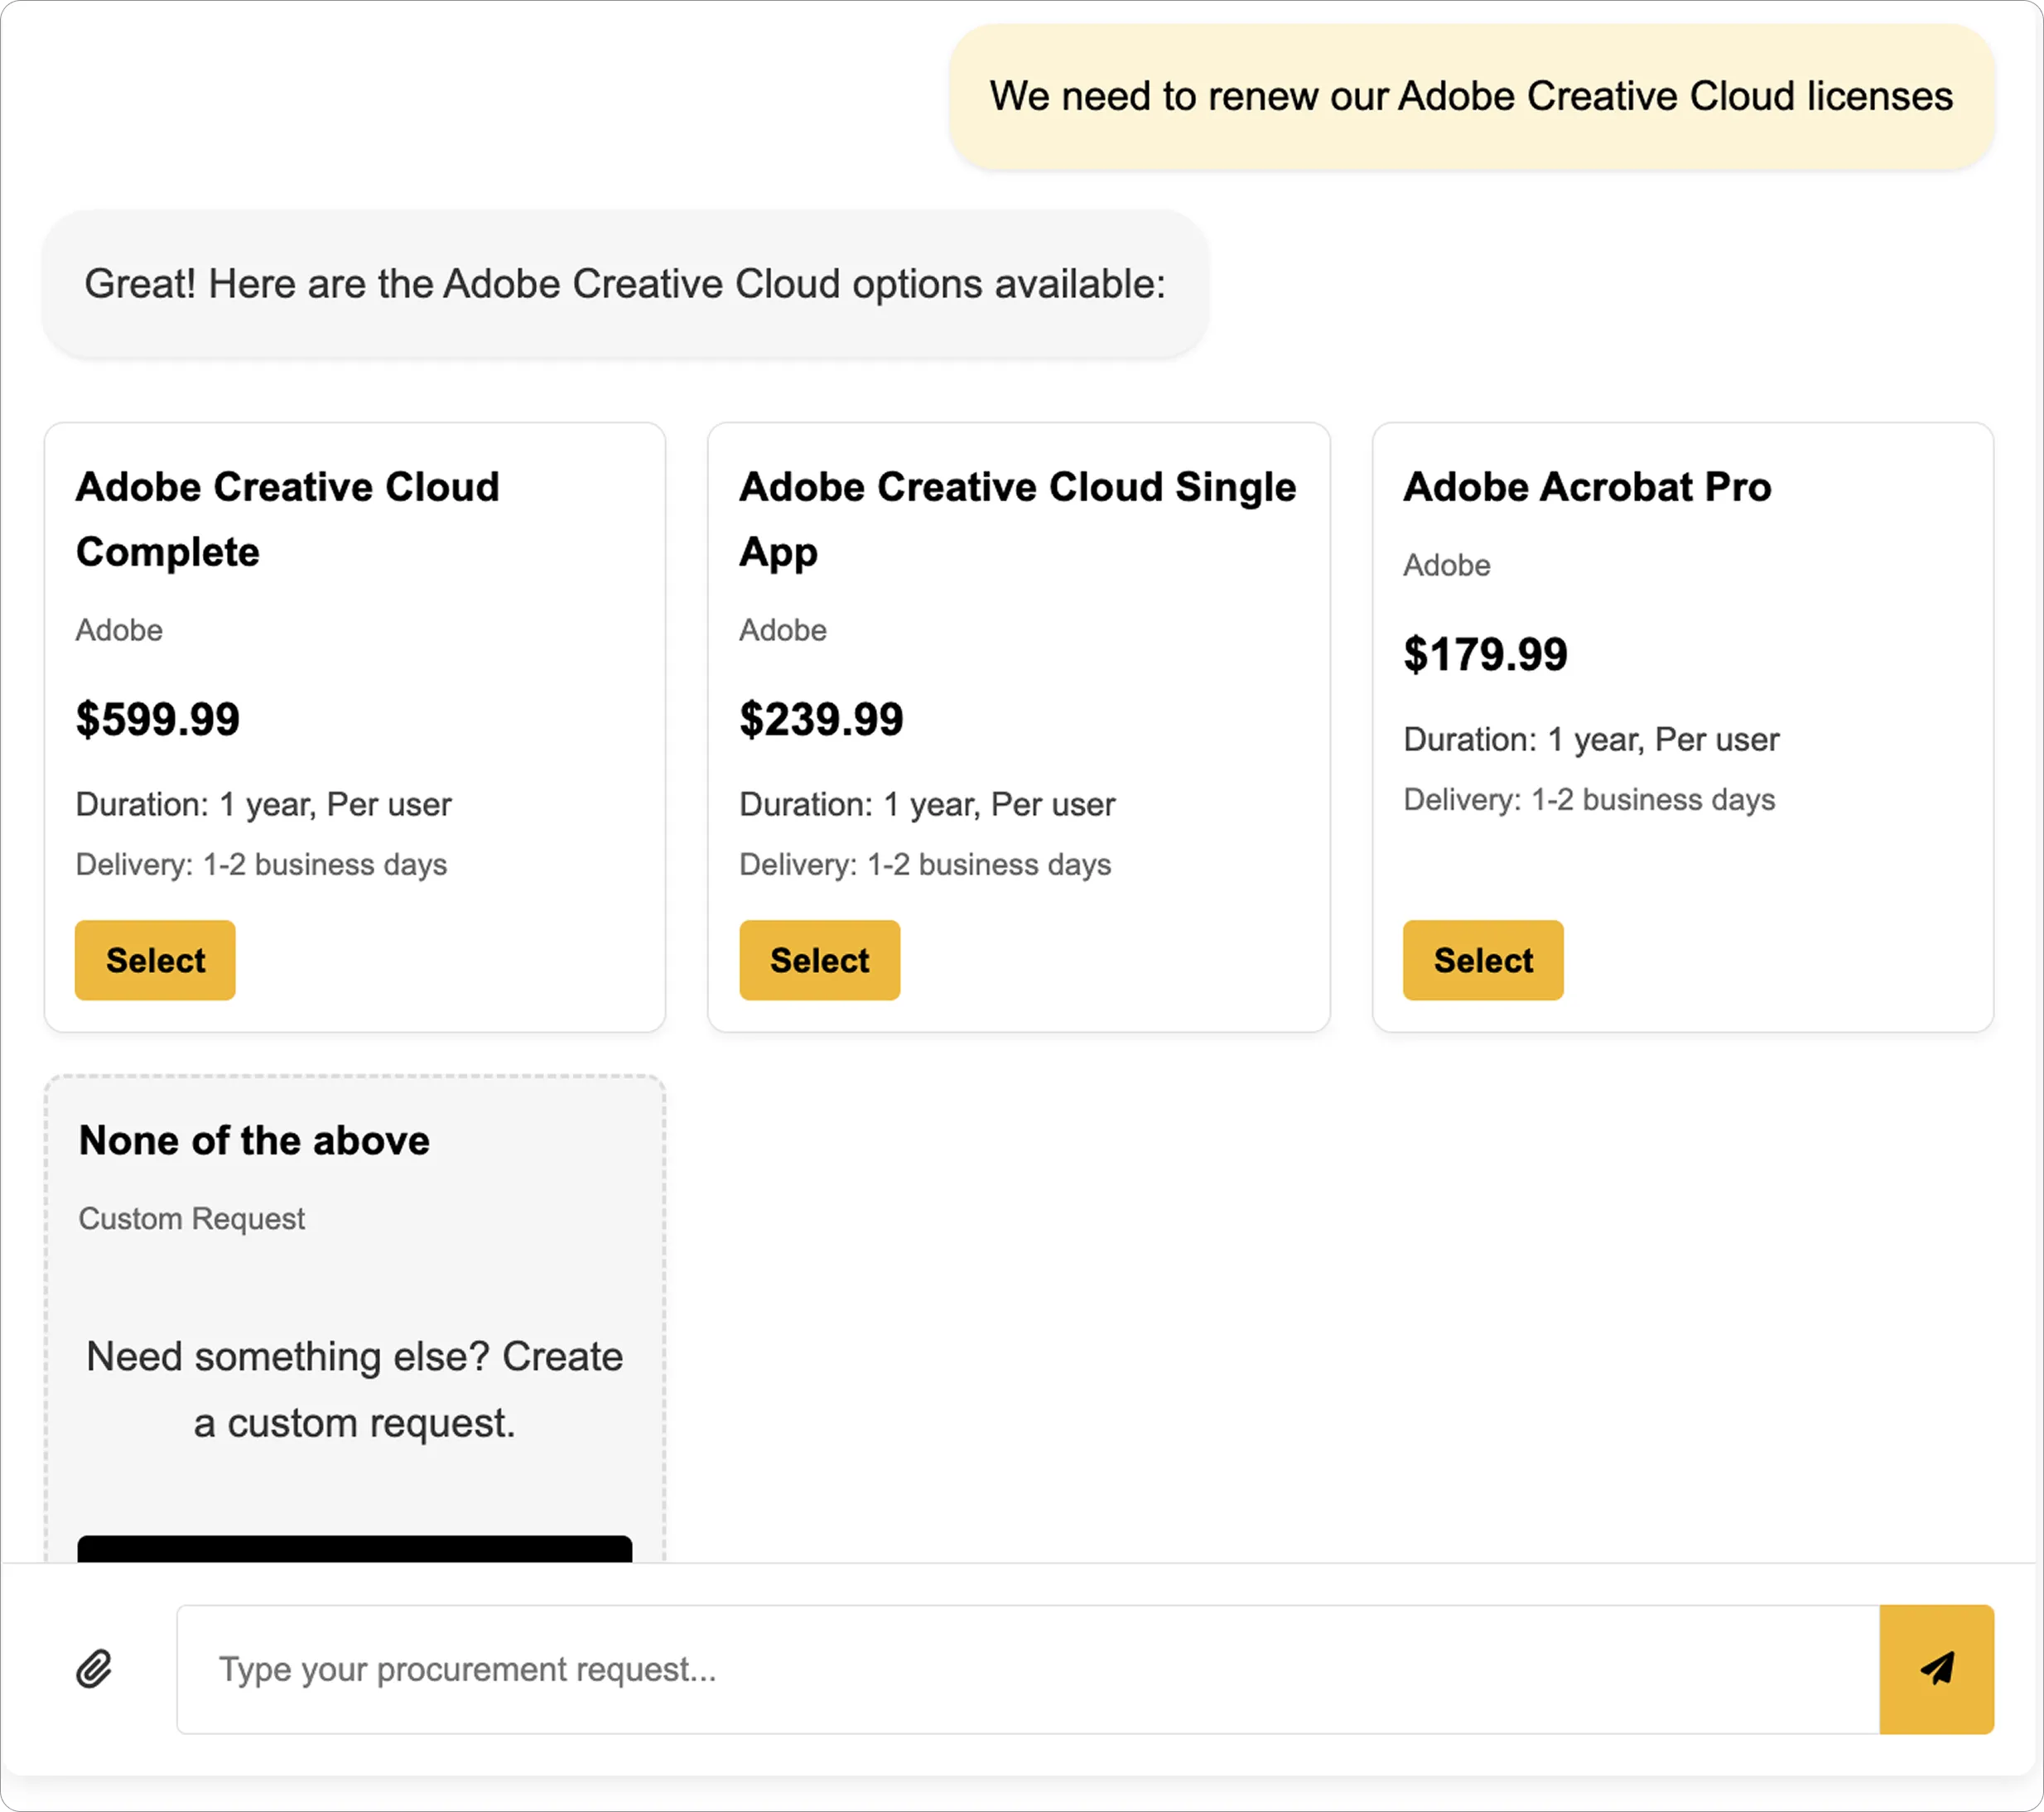
Task: Click the Adobe Acrobat Pro title
Action: tap(1587, 487)
